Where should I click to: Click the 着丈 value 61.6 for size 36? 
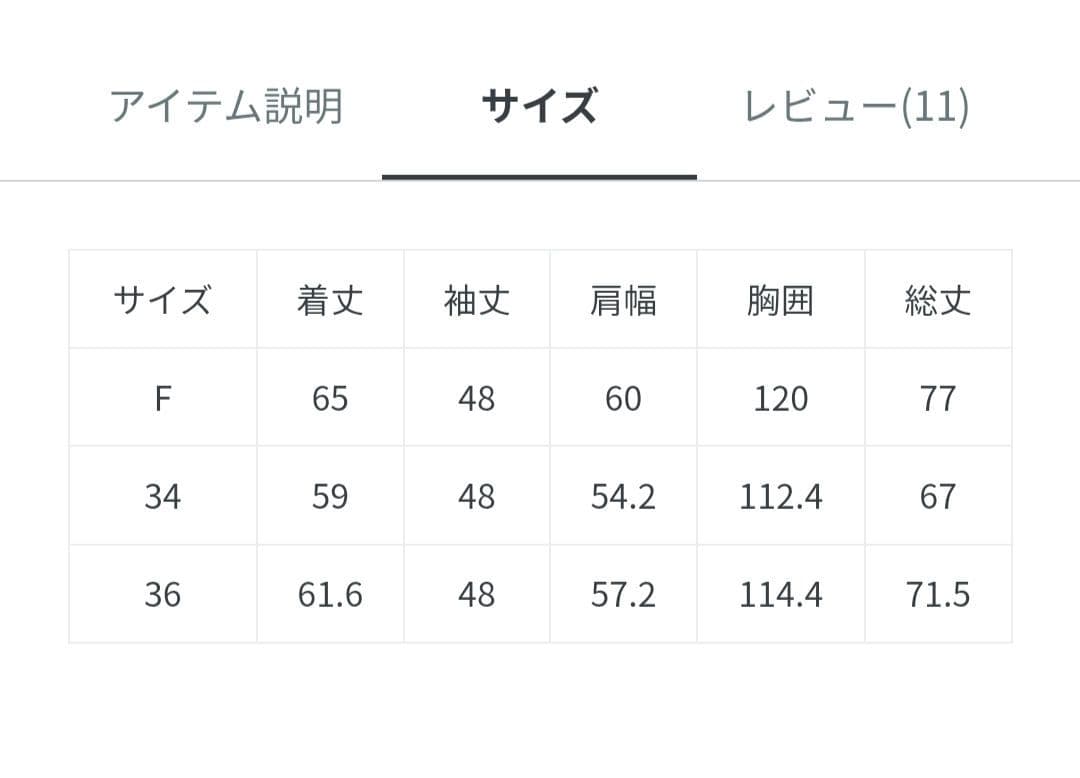pos(330,594)
